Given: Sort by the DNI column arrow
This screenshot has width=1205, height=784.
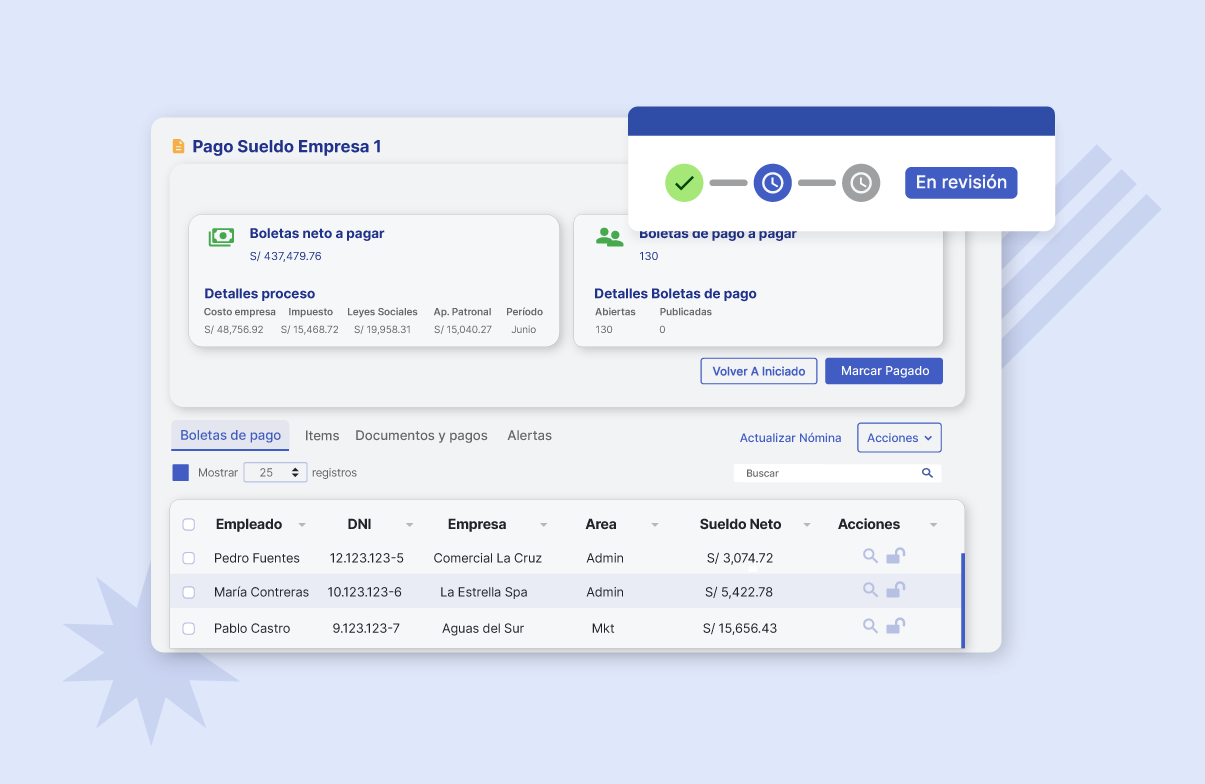Looking at the screenshot, I should (409, 525).
